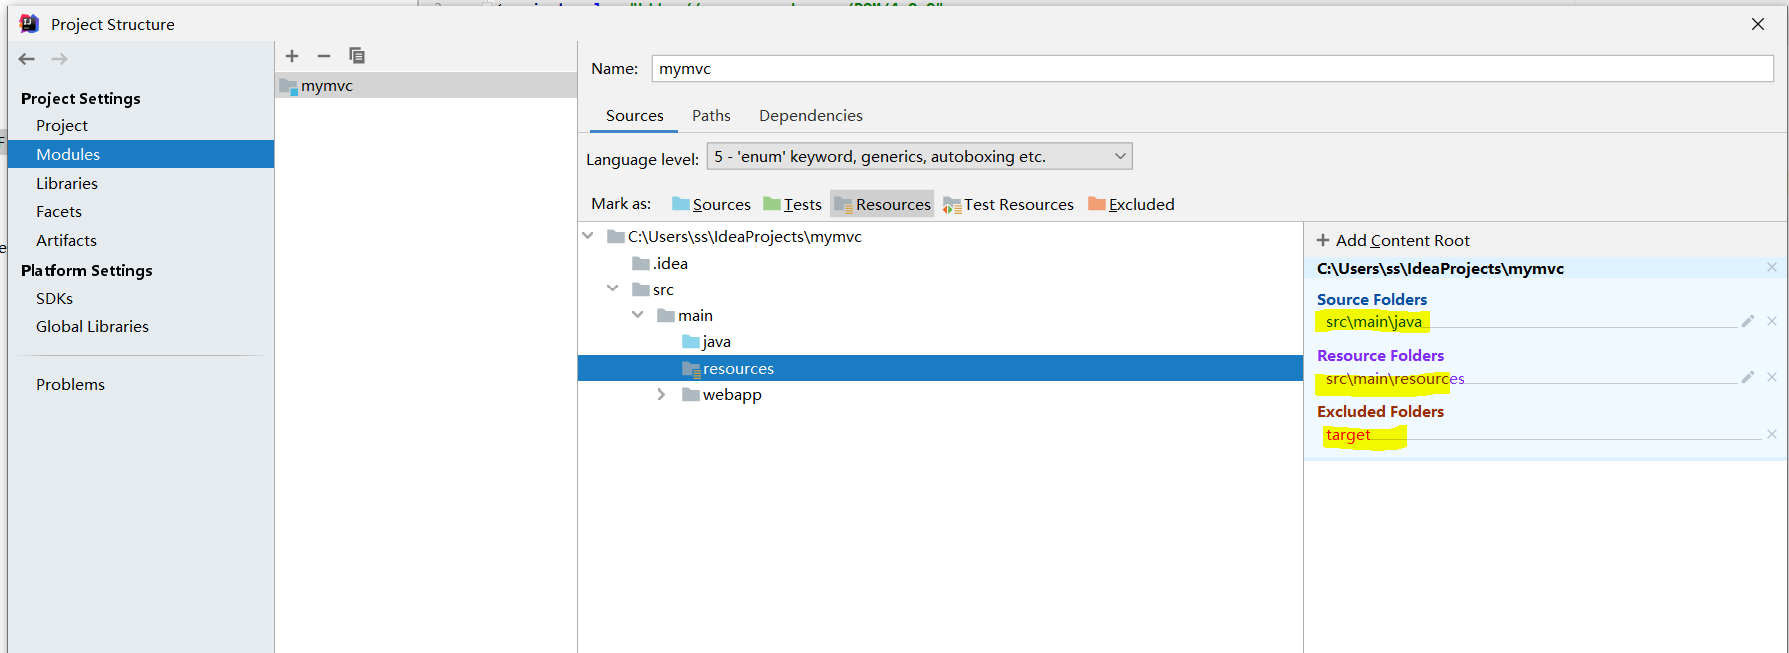Remove selected module with minus icon
The width and height of the screenshot is (1789, 653).
(x=324, y=56)
